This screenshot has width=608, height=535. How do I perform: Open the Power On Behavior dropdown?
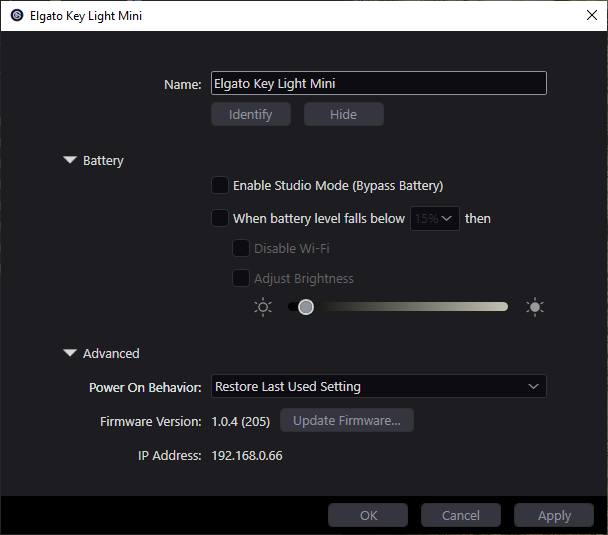[379, 386]
